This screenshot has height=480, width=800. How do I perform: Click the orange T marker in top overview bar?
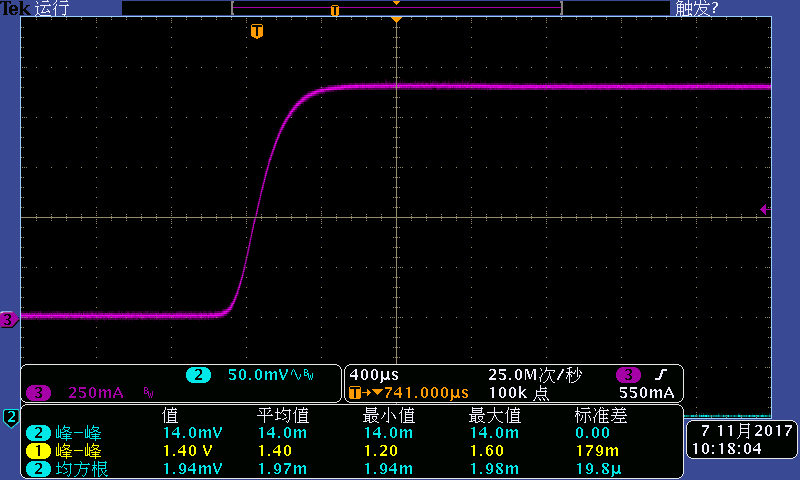(x=335, y=10)
